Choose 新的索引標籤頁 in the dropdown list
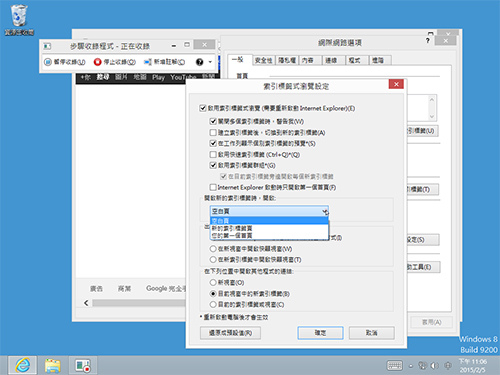Image resolution: width=500 pixels, height=375 pixels. tap(269, 228)
